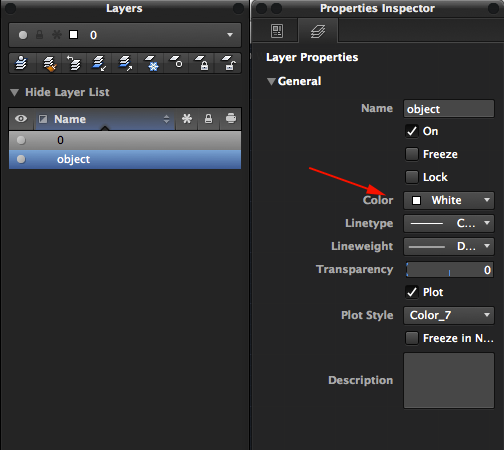Click the Freeze Layer snowflake toolbar icon
This screenshot has width=504, height=450.
click(x=152, y=63)
